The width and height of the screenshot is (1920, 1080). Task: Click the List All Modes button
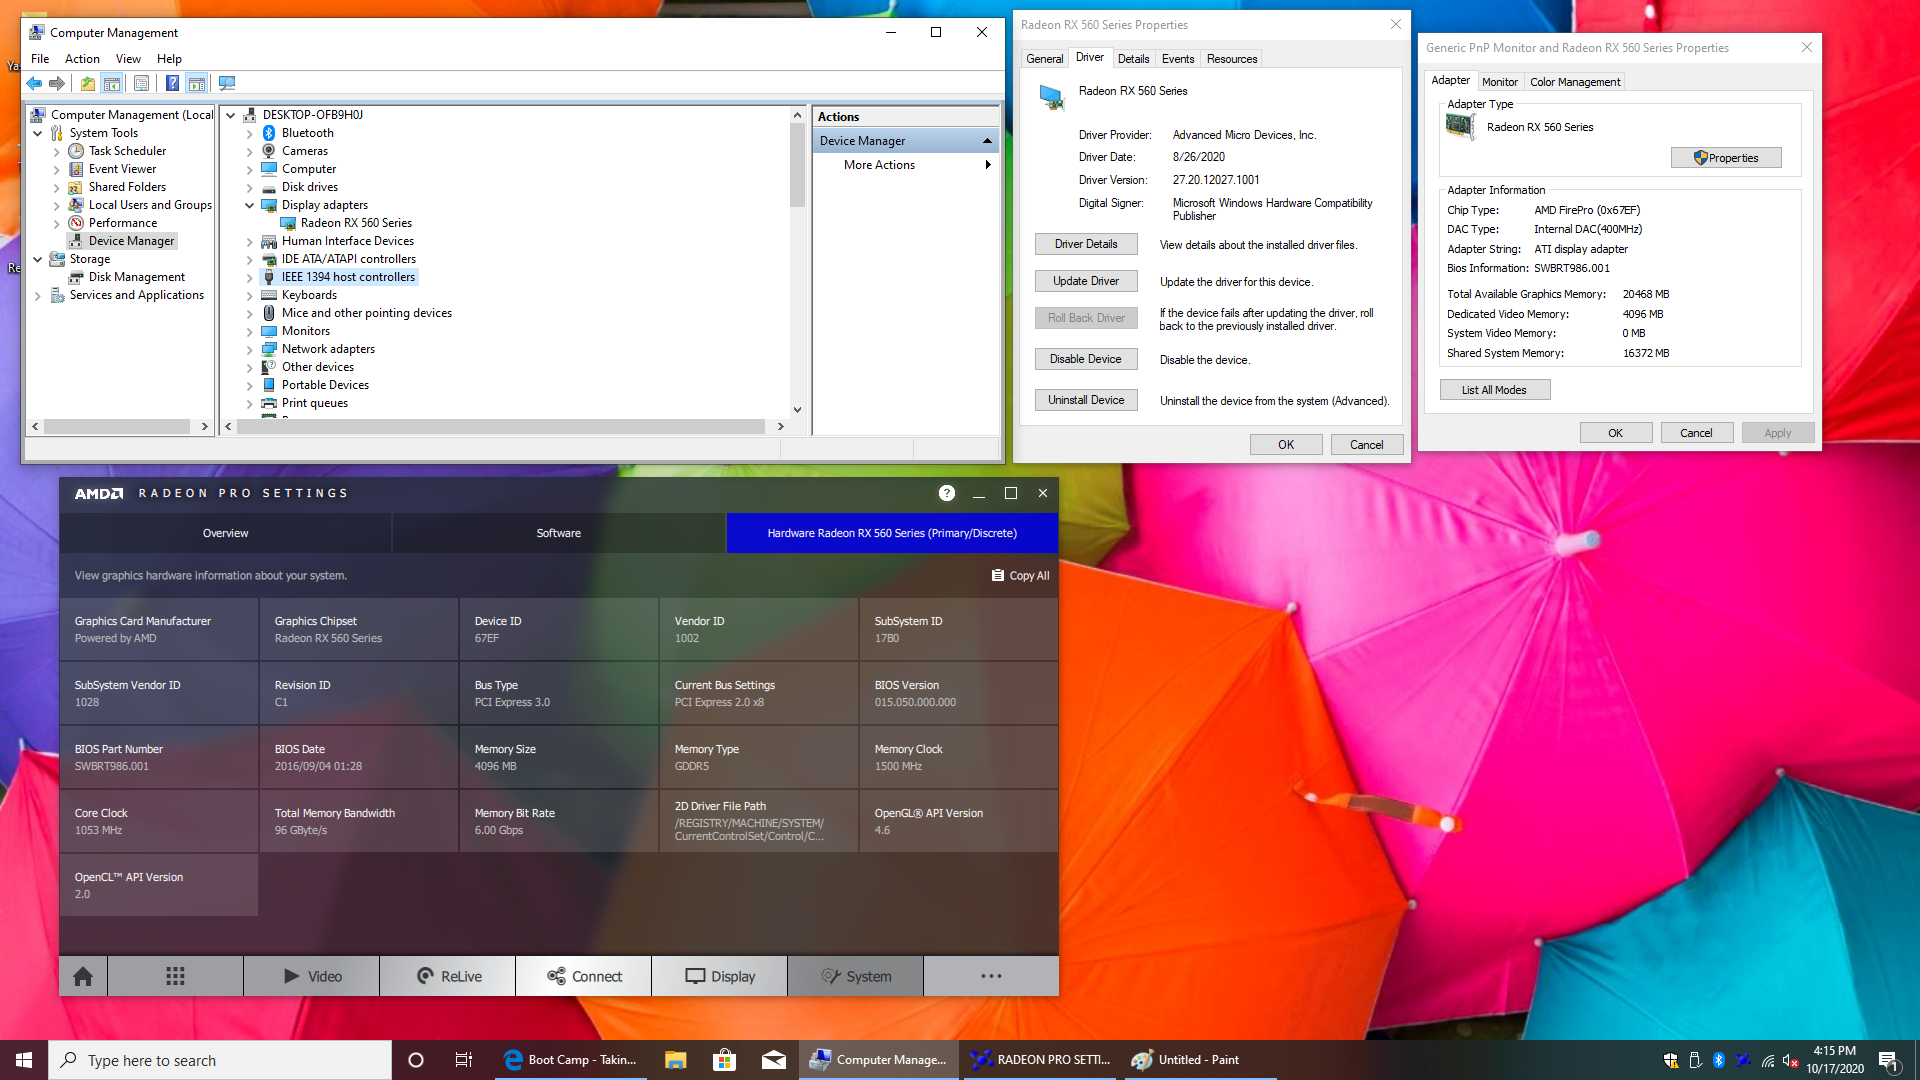[1494, 390]
